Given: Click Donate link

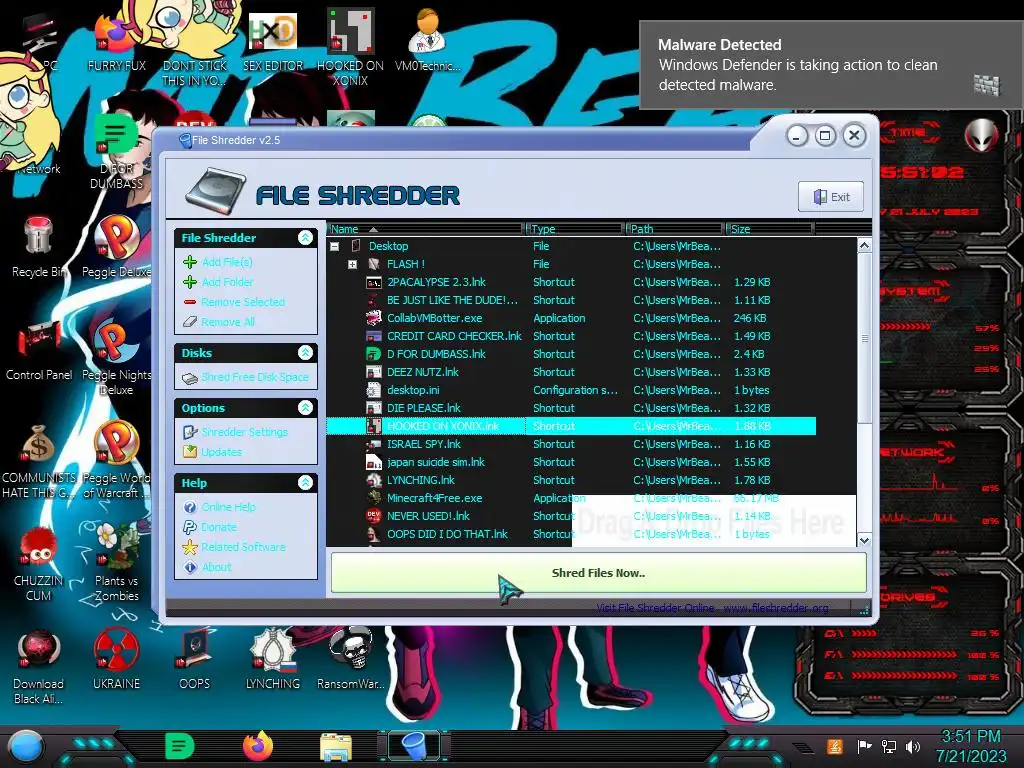Looking at the screenshot, I should tap(219, 527).
